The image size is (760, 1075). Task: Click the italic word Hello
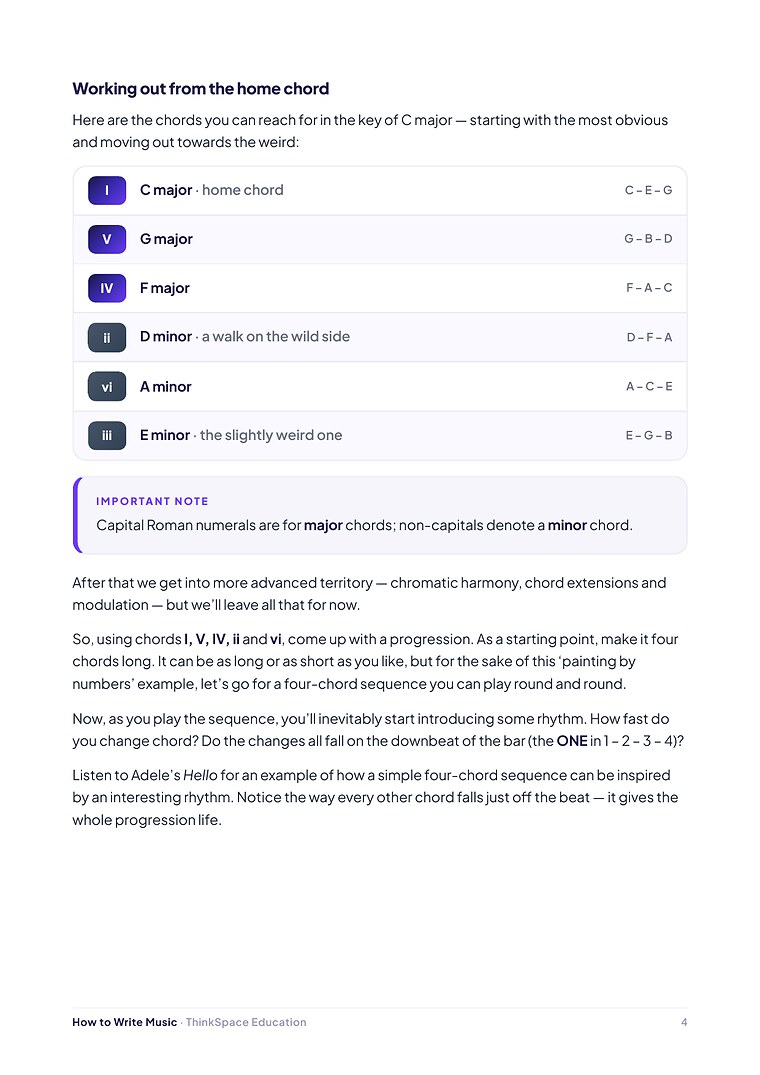tap(200, 775)
